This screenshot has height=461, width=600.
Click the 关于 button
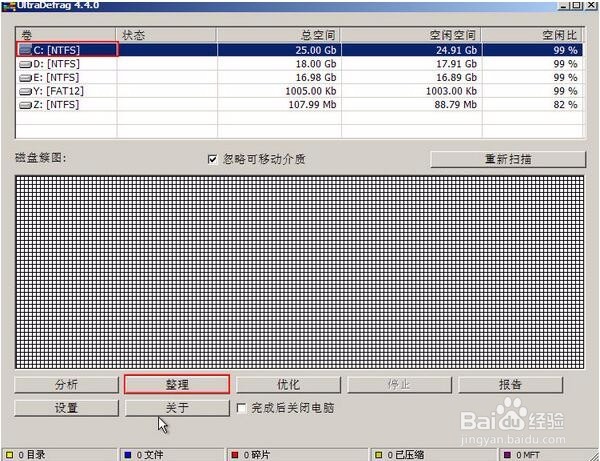[x=177, y=408]
